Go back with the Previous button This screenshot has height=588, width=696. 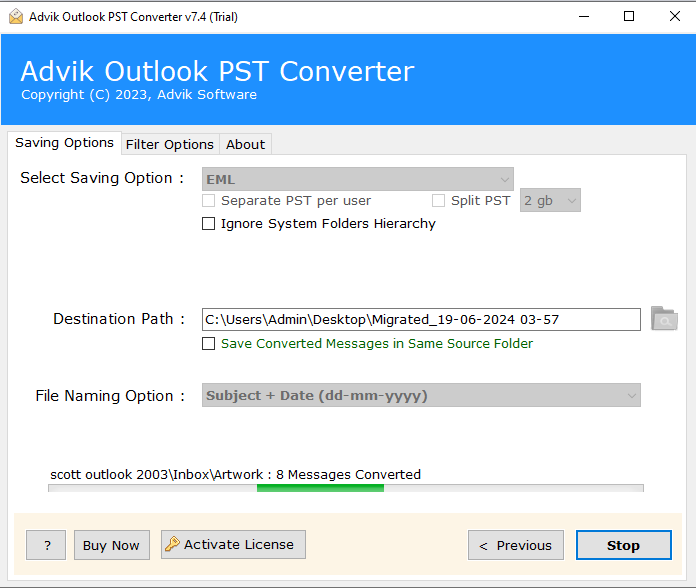pos(516,545)
